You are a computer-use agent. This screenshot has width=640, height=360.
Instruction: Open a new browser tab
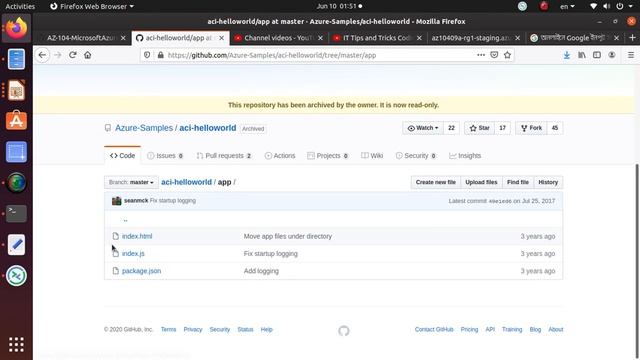point(632,38)
